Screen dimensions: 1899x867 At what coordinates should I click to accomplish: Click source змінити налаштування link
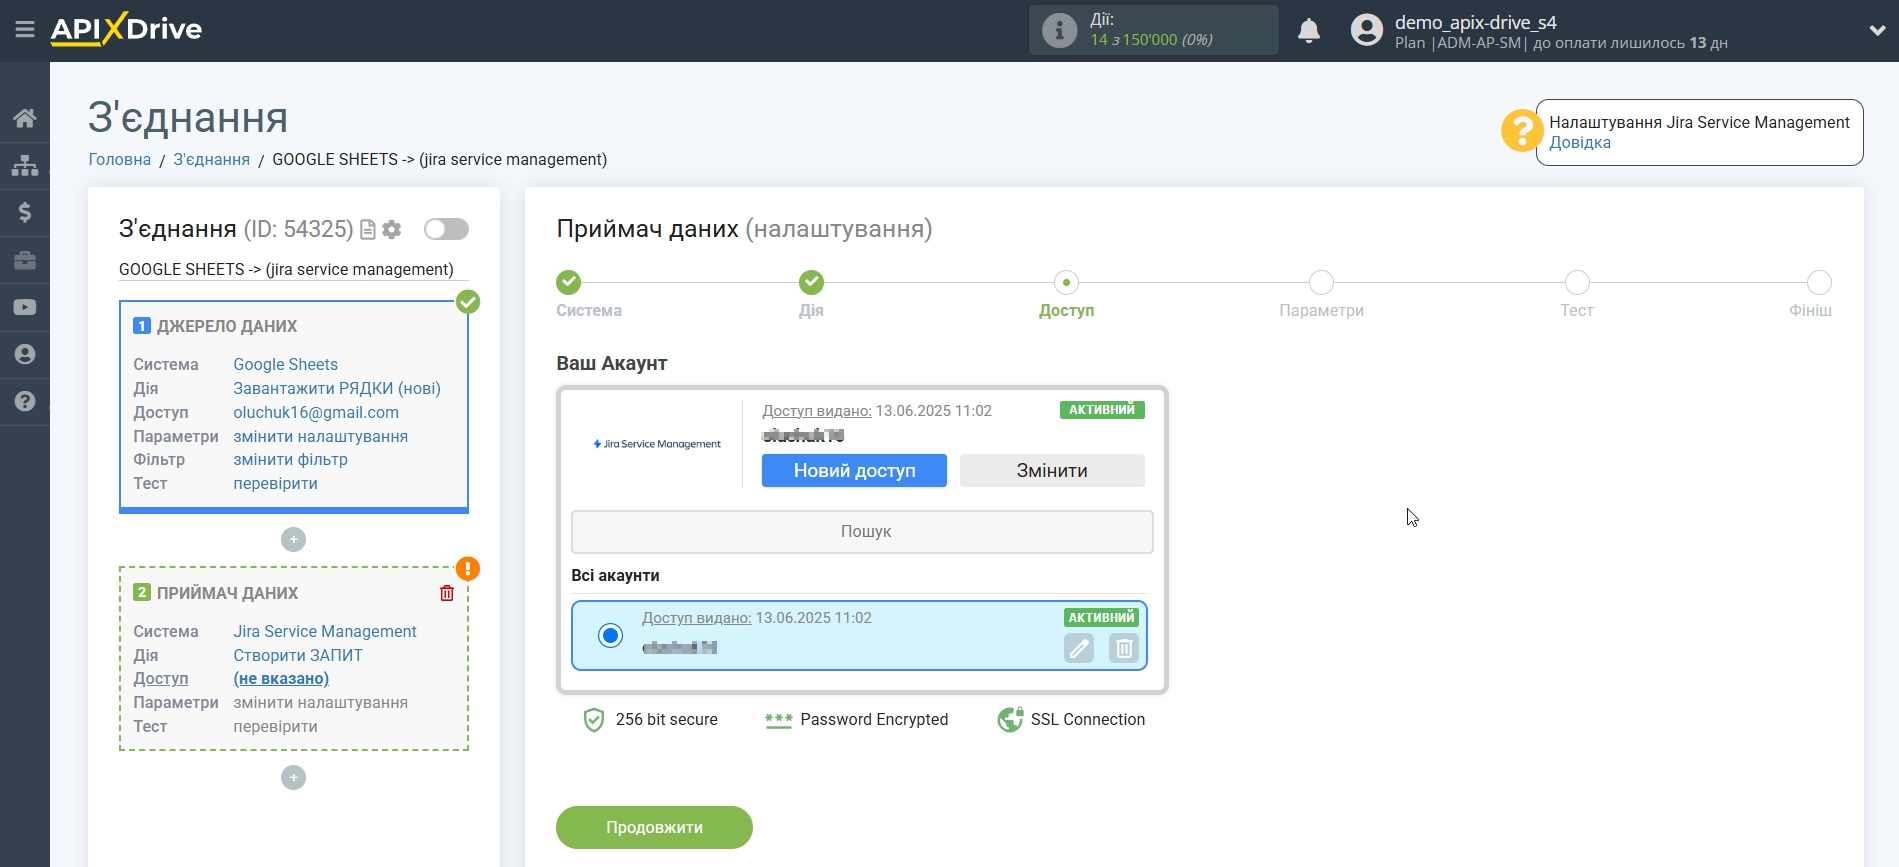click(x=320, y=436)
